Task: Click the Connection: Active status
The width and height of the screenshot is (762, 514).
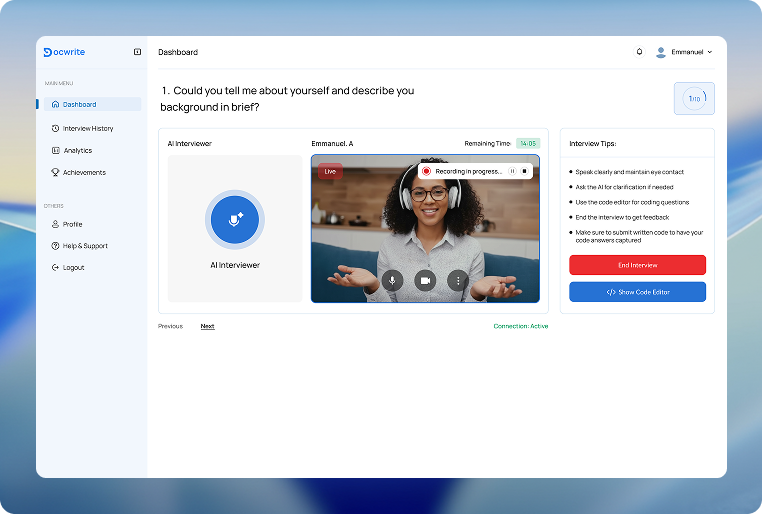Action: (521, 326)
